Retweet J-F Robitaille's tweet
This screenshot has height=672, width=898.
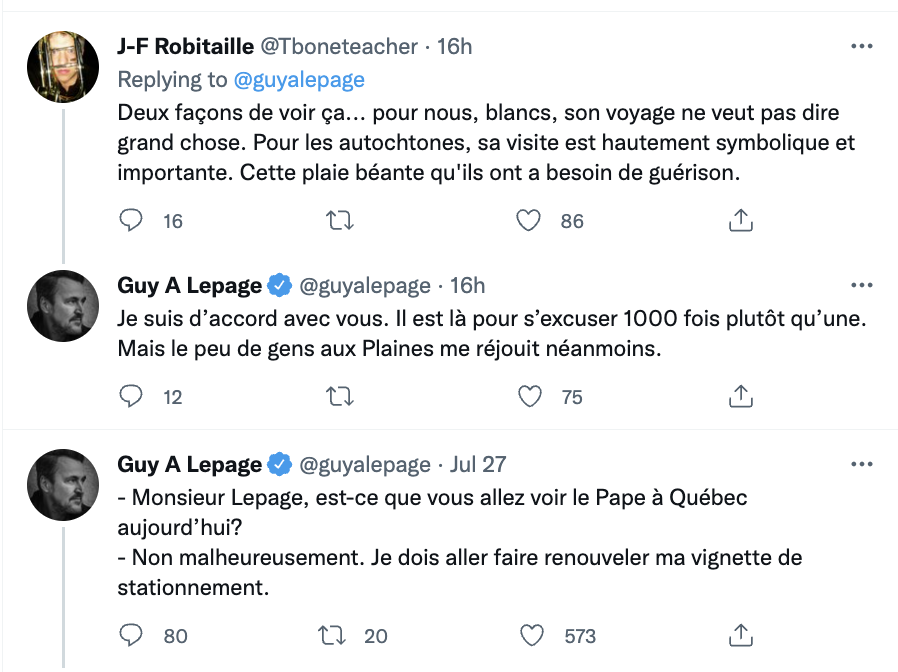[341, 221]
